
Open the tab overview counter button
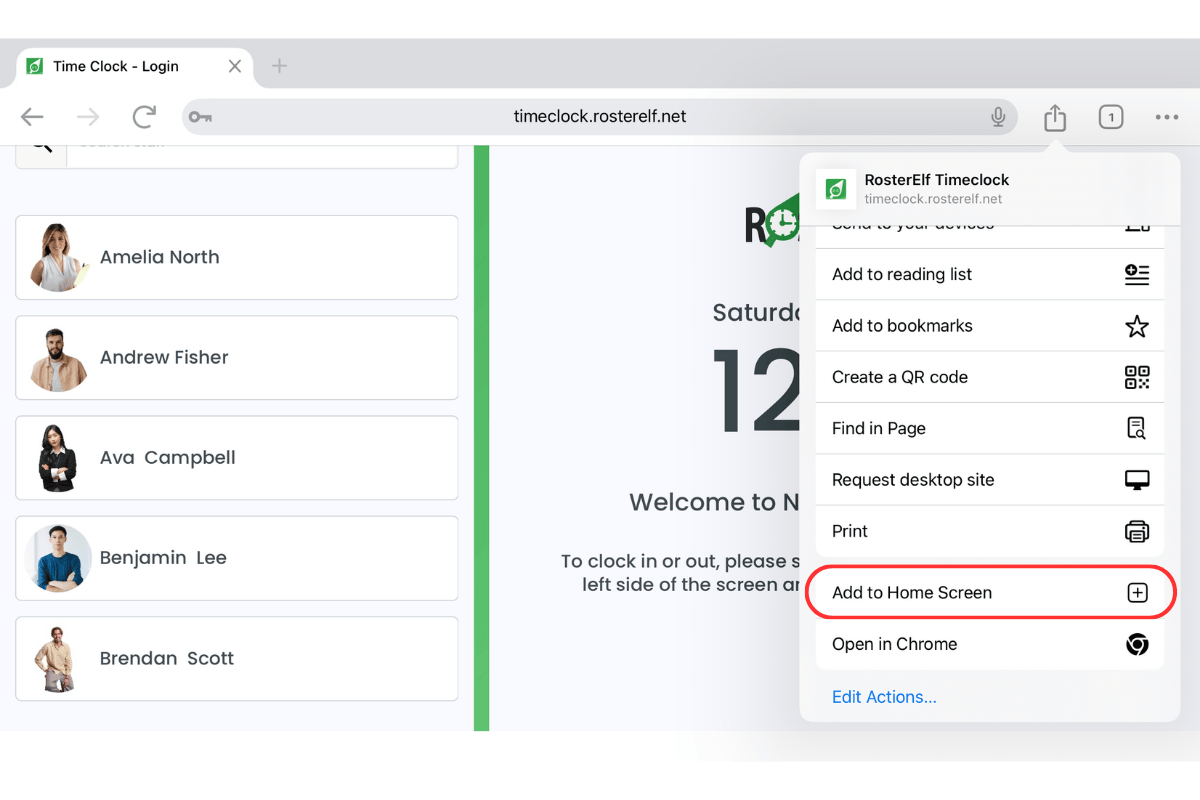click(x=1110, y=117)
